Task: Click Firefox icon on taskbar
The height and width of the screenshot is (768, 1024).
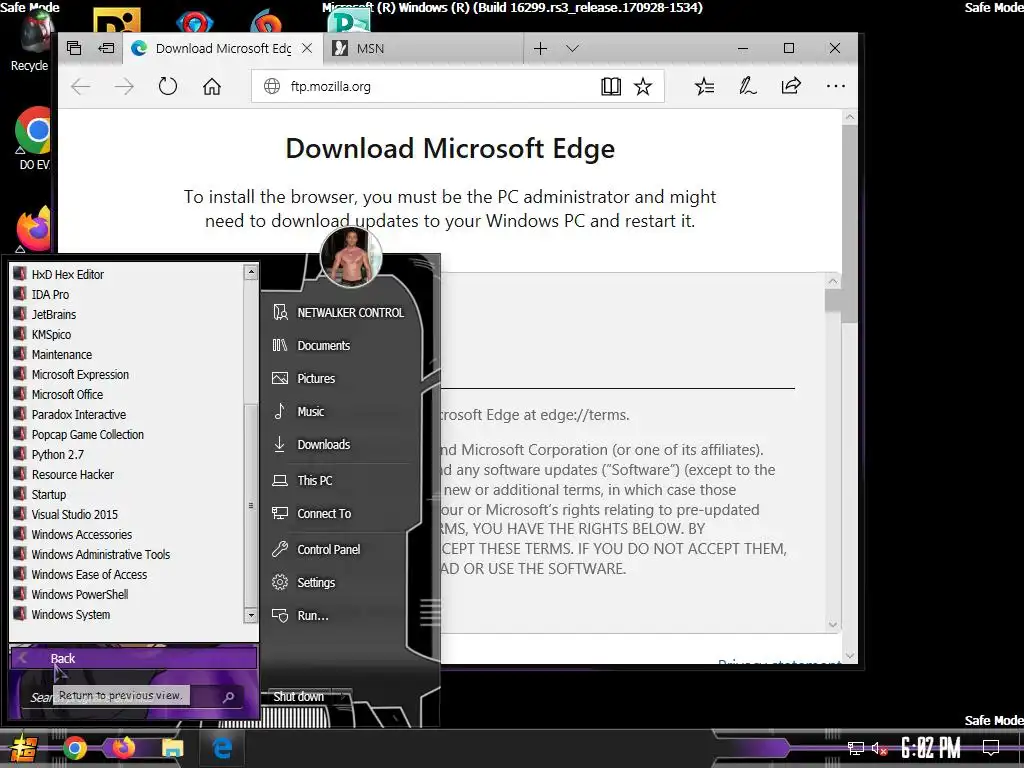Action: coord(123,748)
